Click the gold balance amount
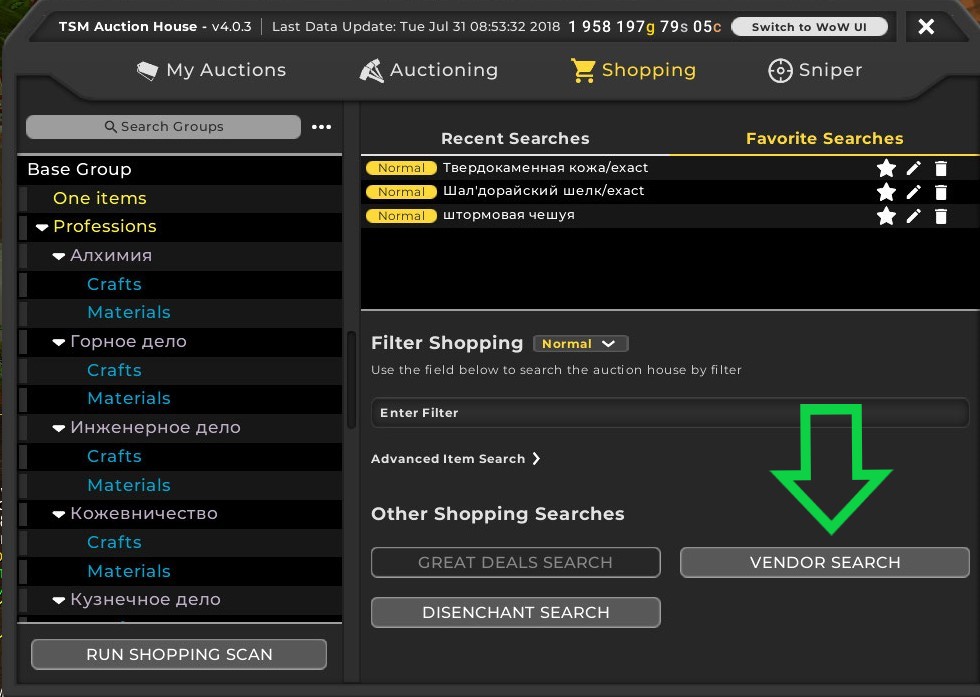 tap(645, 27)
